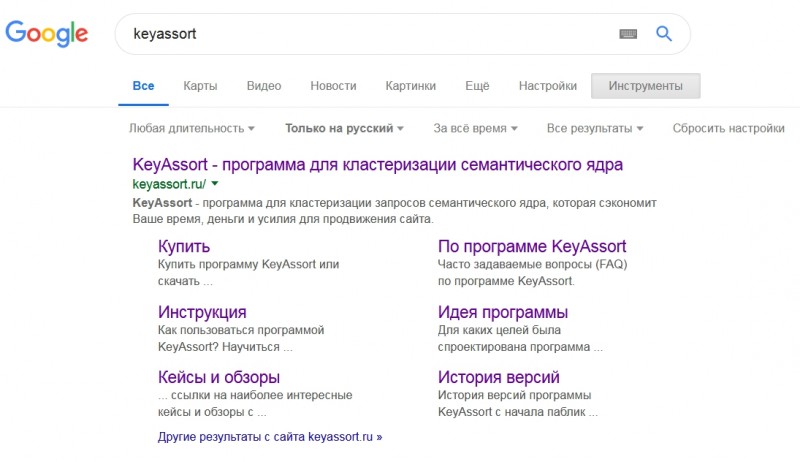The width and height of the screenshot is (800, 462).
Task: Click in the search input field
Action: point(360,34)
